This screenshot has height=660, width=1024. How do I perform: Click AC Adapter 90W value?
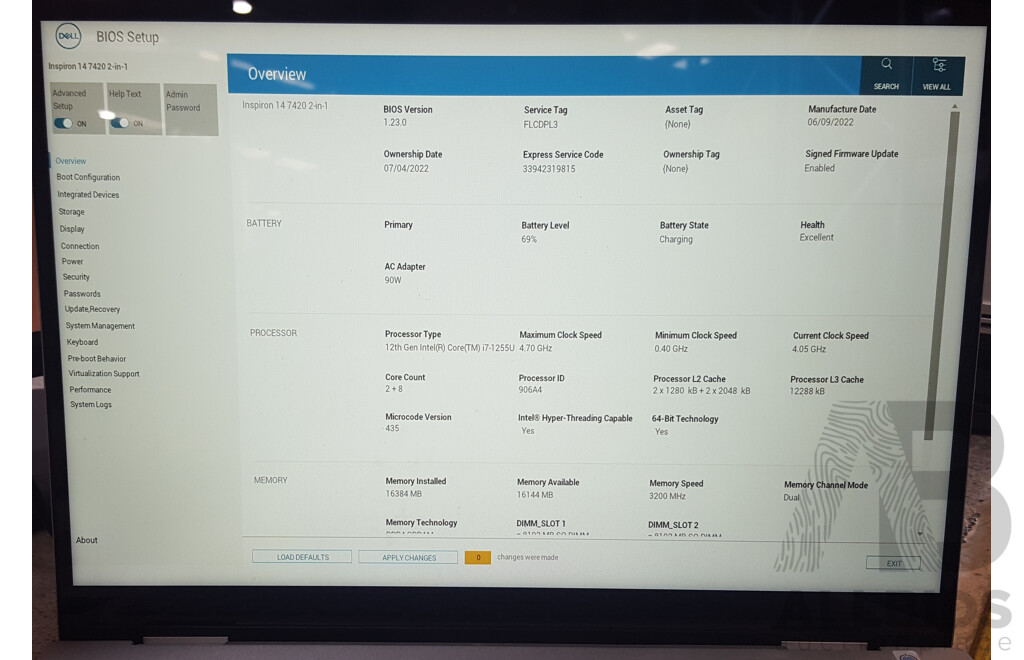pos(393,280)
